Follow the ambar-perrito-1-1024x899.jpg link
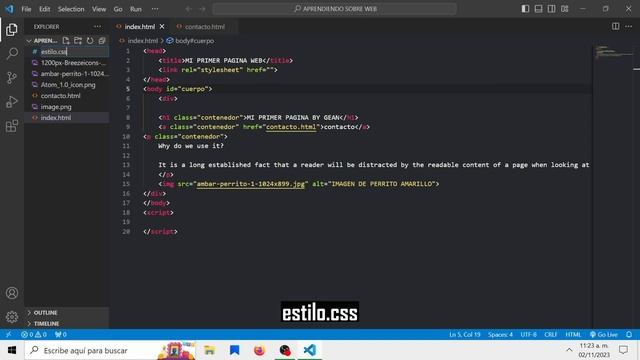640x360 pixels. [x=251, y=184]
